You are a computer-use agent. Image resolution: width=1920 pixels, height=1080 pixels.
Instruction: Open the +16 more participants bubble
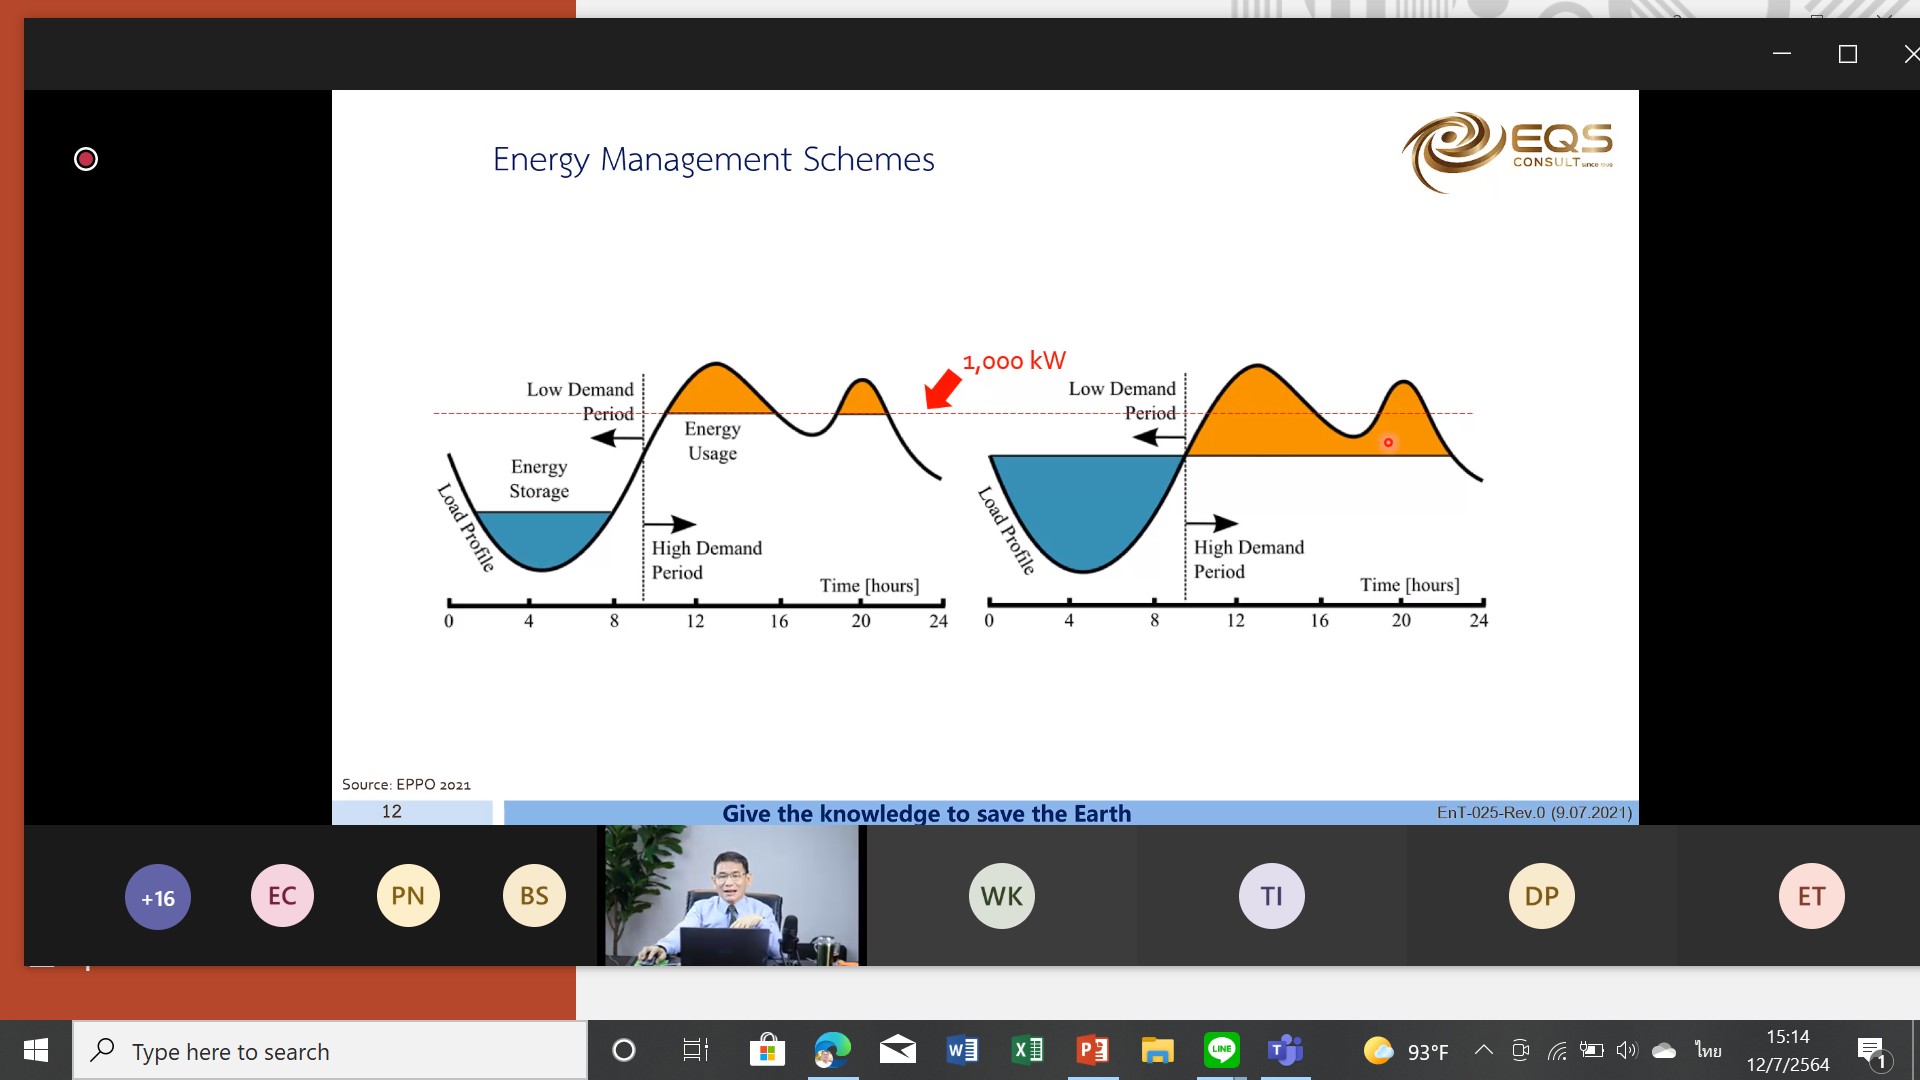(x=157, y=897)
